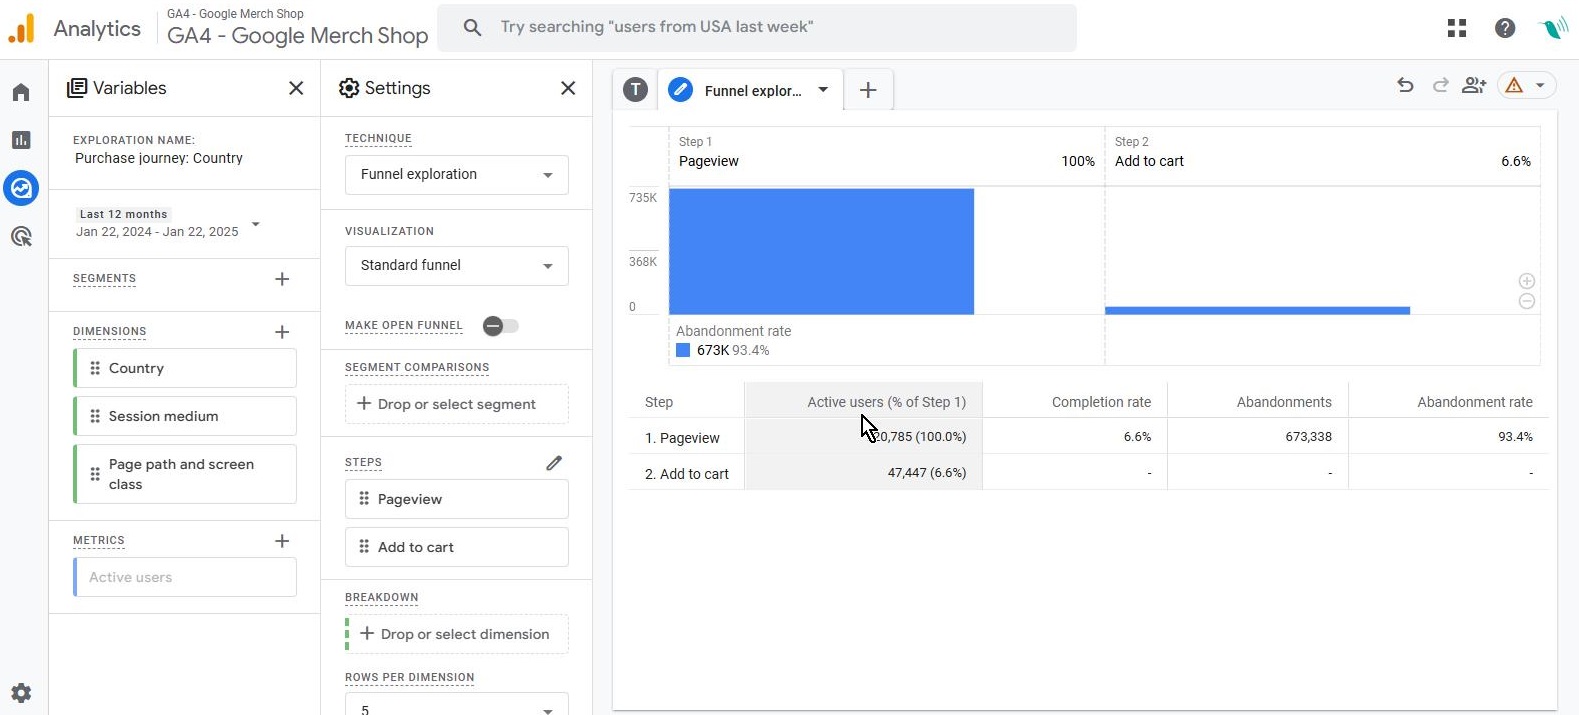Click the share exploration people icon
The image size is (1579, 715).
point(1474,86)
